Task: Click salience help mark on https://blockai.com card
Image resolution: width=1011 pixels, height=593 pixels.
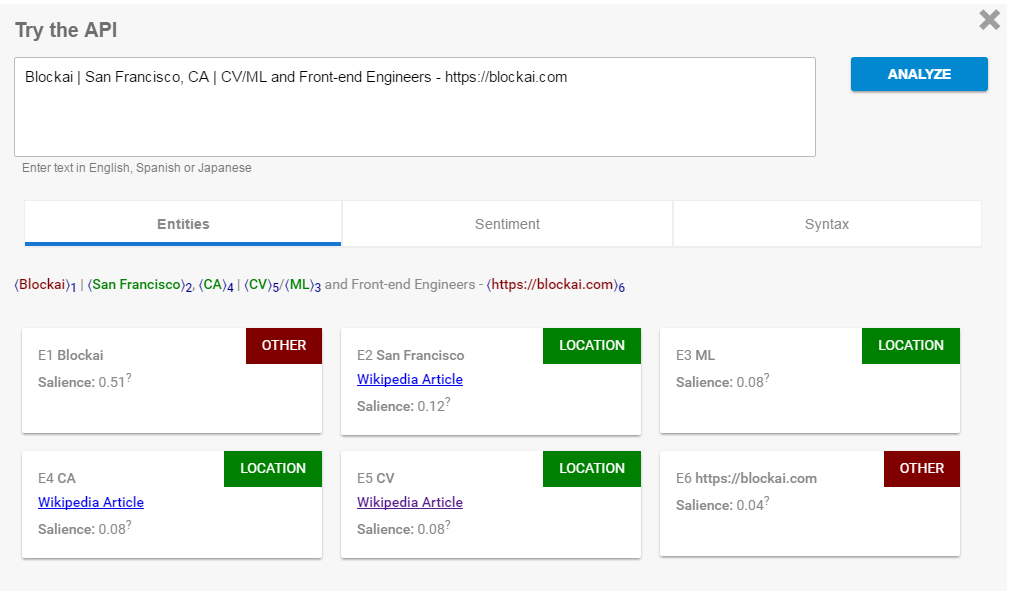Action: point(766,500)
